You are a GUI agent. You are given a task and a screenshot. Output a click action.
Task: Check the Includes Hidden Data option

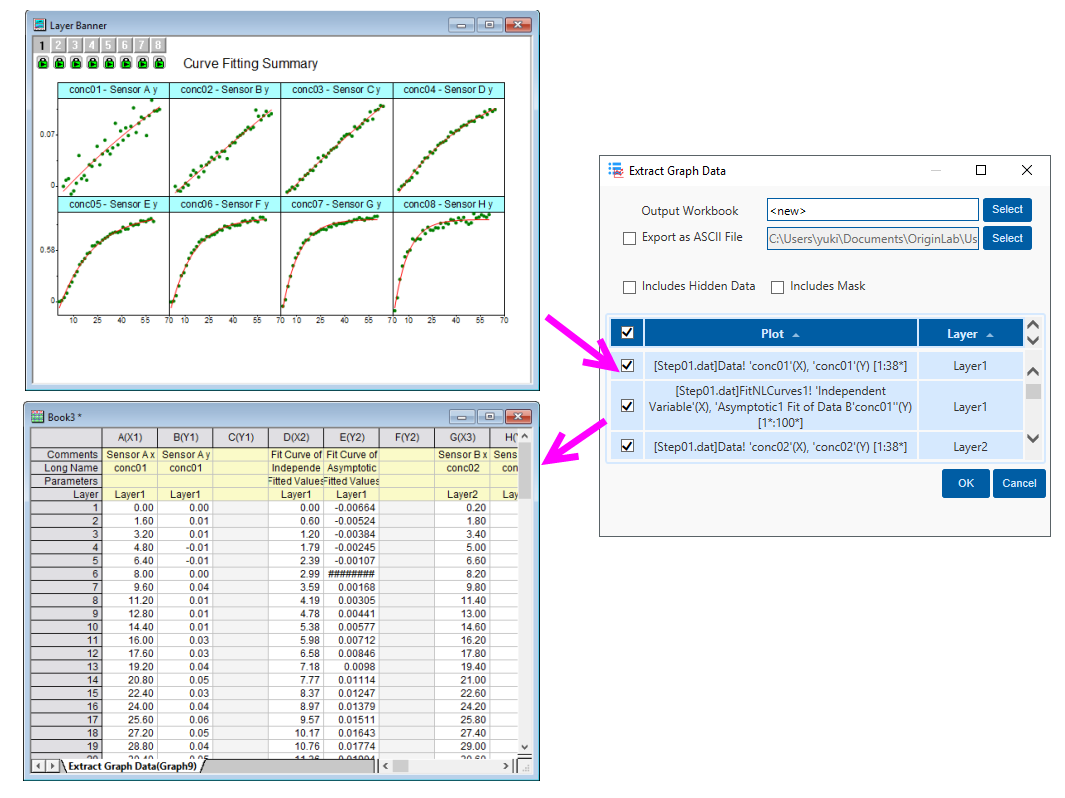pyautogui.click(x=629, y=286)
